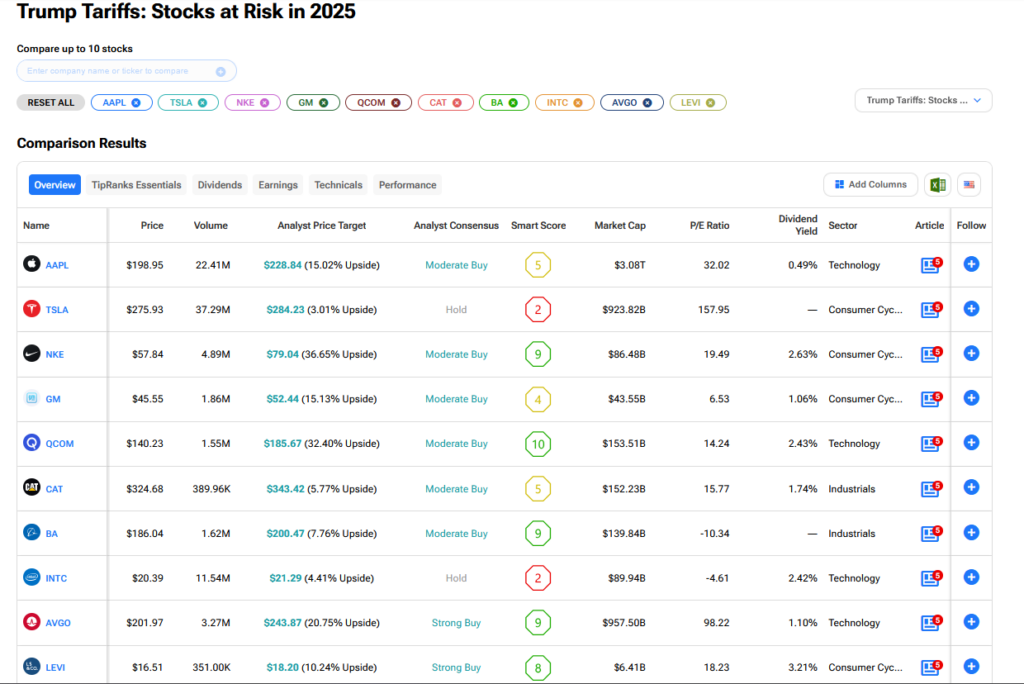Follow CAT with the plus button
The height and width of the screenshot is (684, 1024).
[971, 487]
